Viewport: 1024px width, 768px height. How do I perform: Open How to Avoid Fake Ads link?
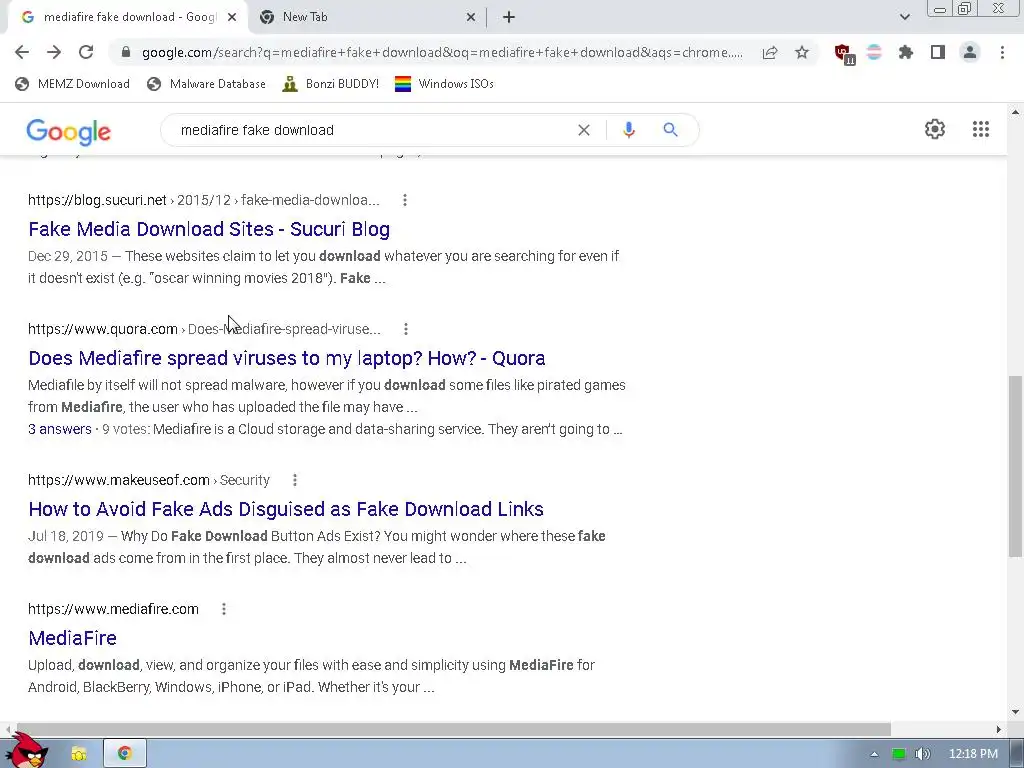coord(286,509)
